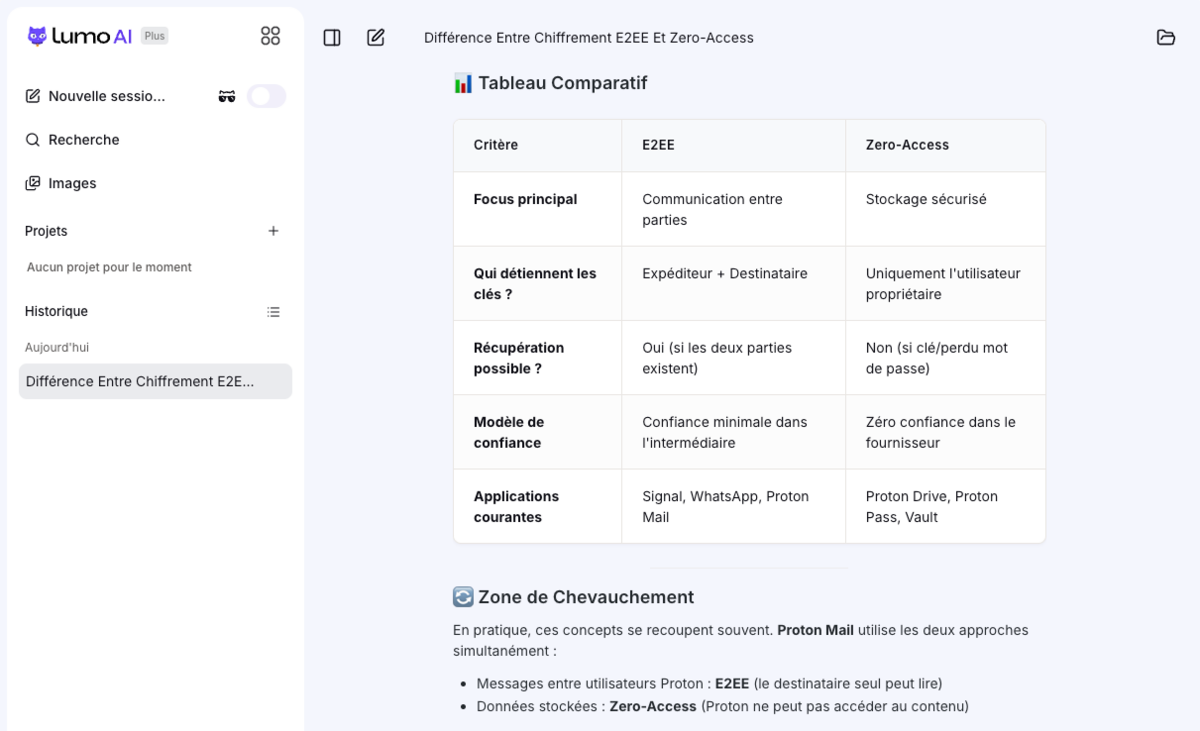
Task: Click the Zero-Access column header
Action: point(907,145)
